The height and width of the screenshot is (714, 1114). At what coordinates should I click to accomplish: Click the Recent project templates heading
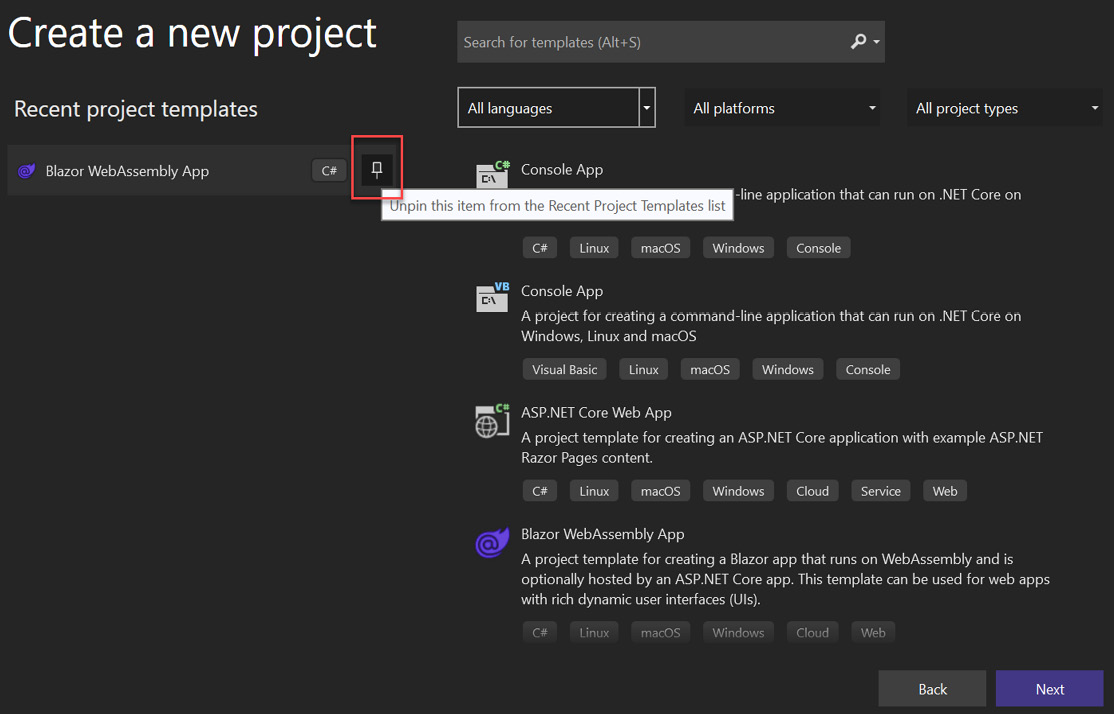click(136, 109)
